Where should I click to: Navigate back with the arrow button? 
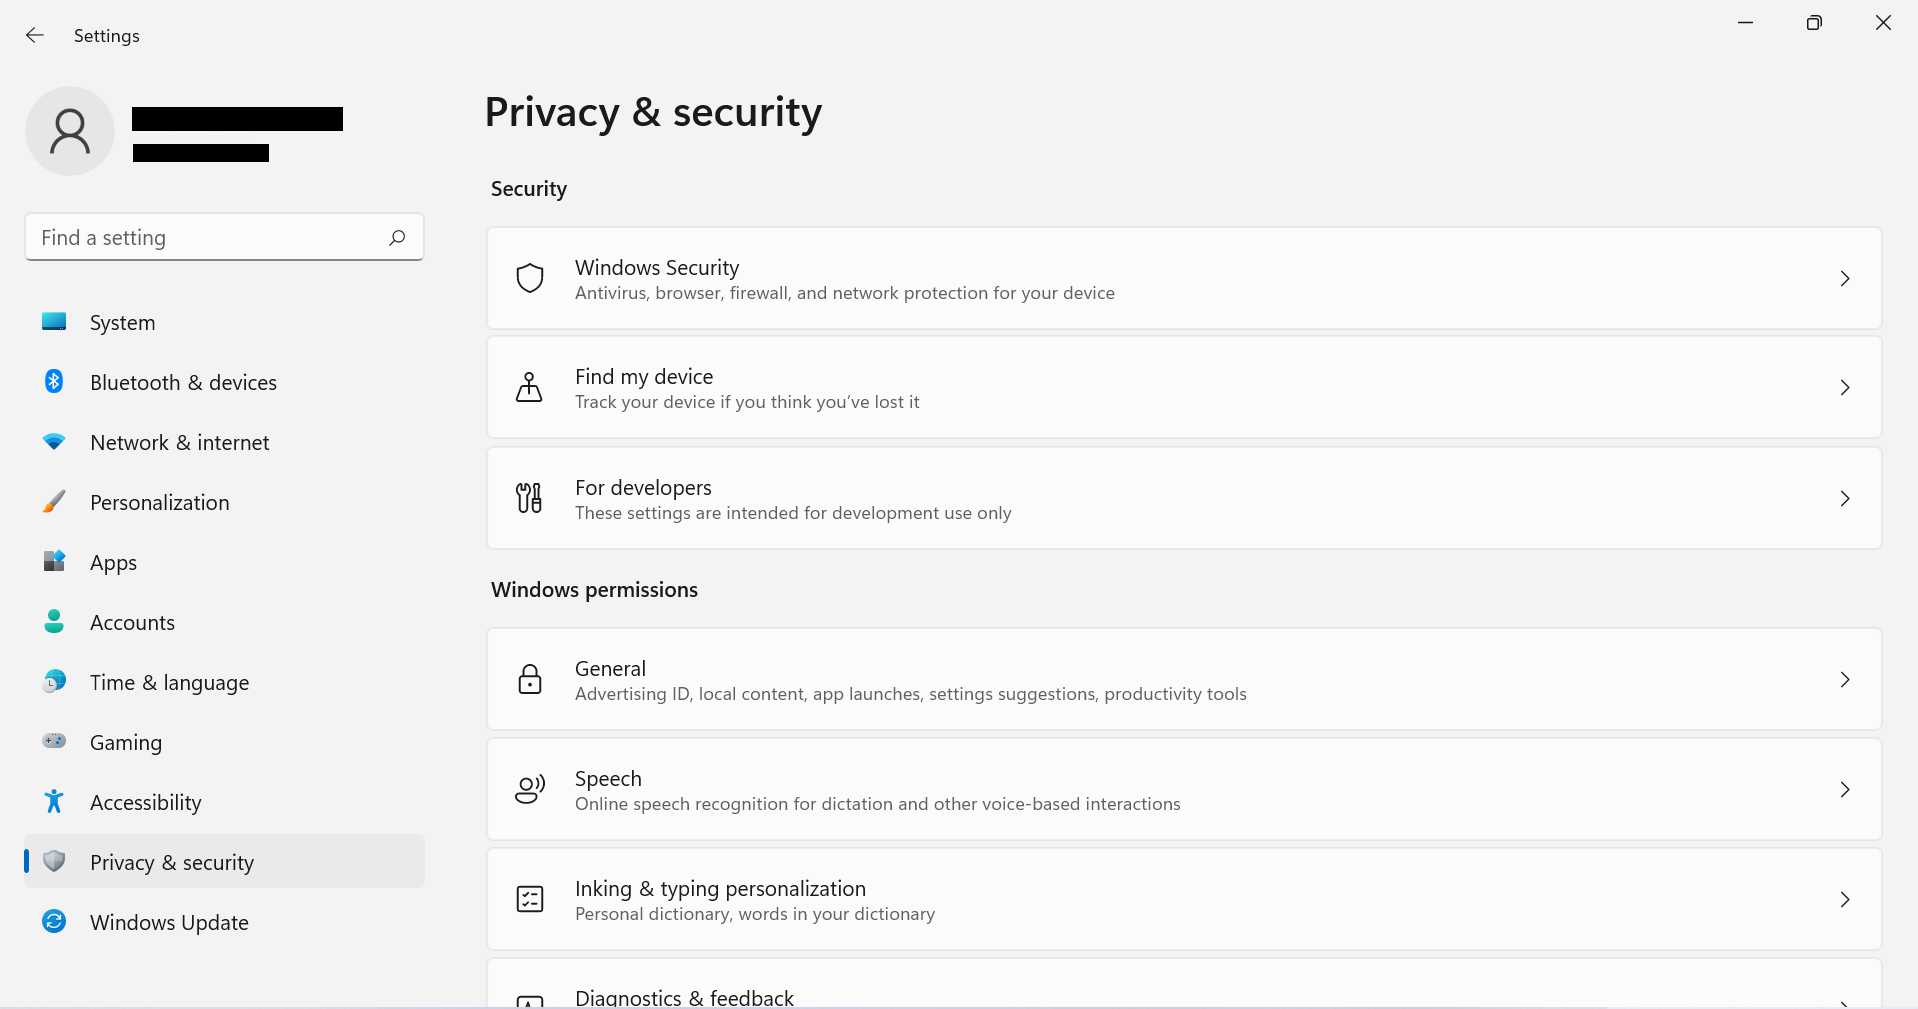(35, 35)
